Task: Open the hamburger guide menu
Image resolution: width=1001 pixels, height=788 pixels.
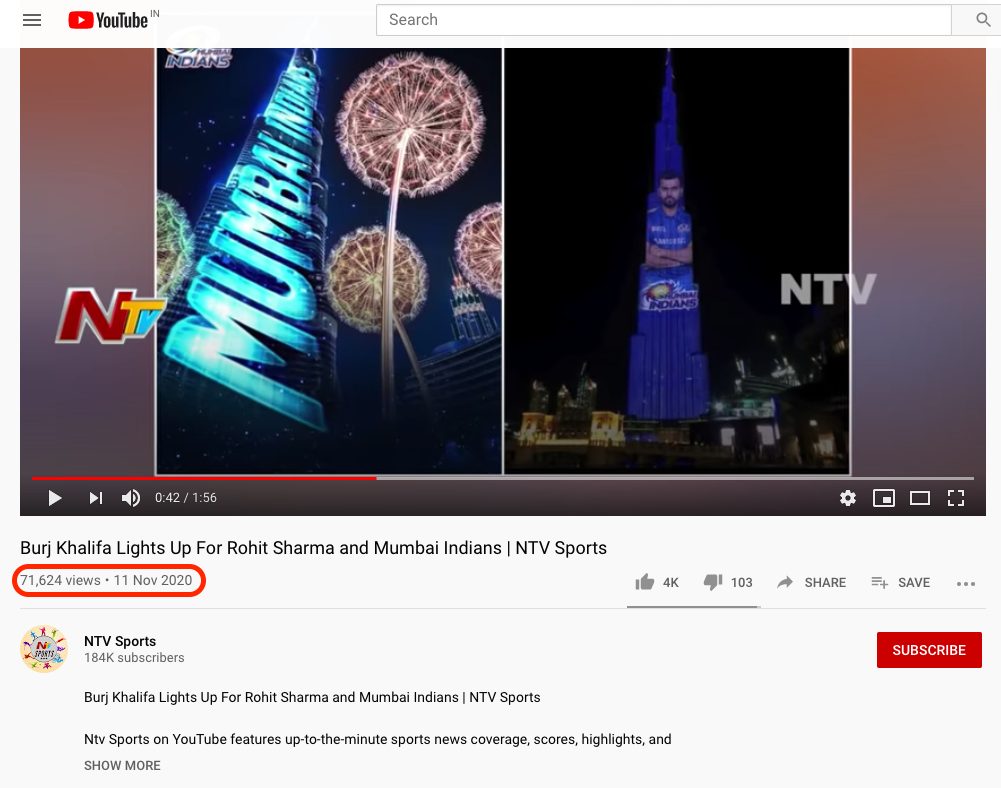Action: click(32, 20)
